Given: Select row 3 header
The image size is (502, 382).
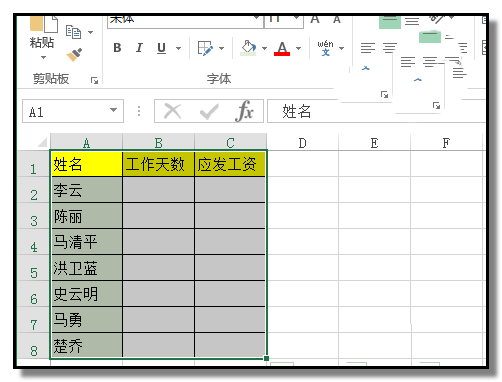Looking at the screenshot, I should click(x=33, y=216).
